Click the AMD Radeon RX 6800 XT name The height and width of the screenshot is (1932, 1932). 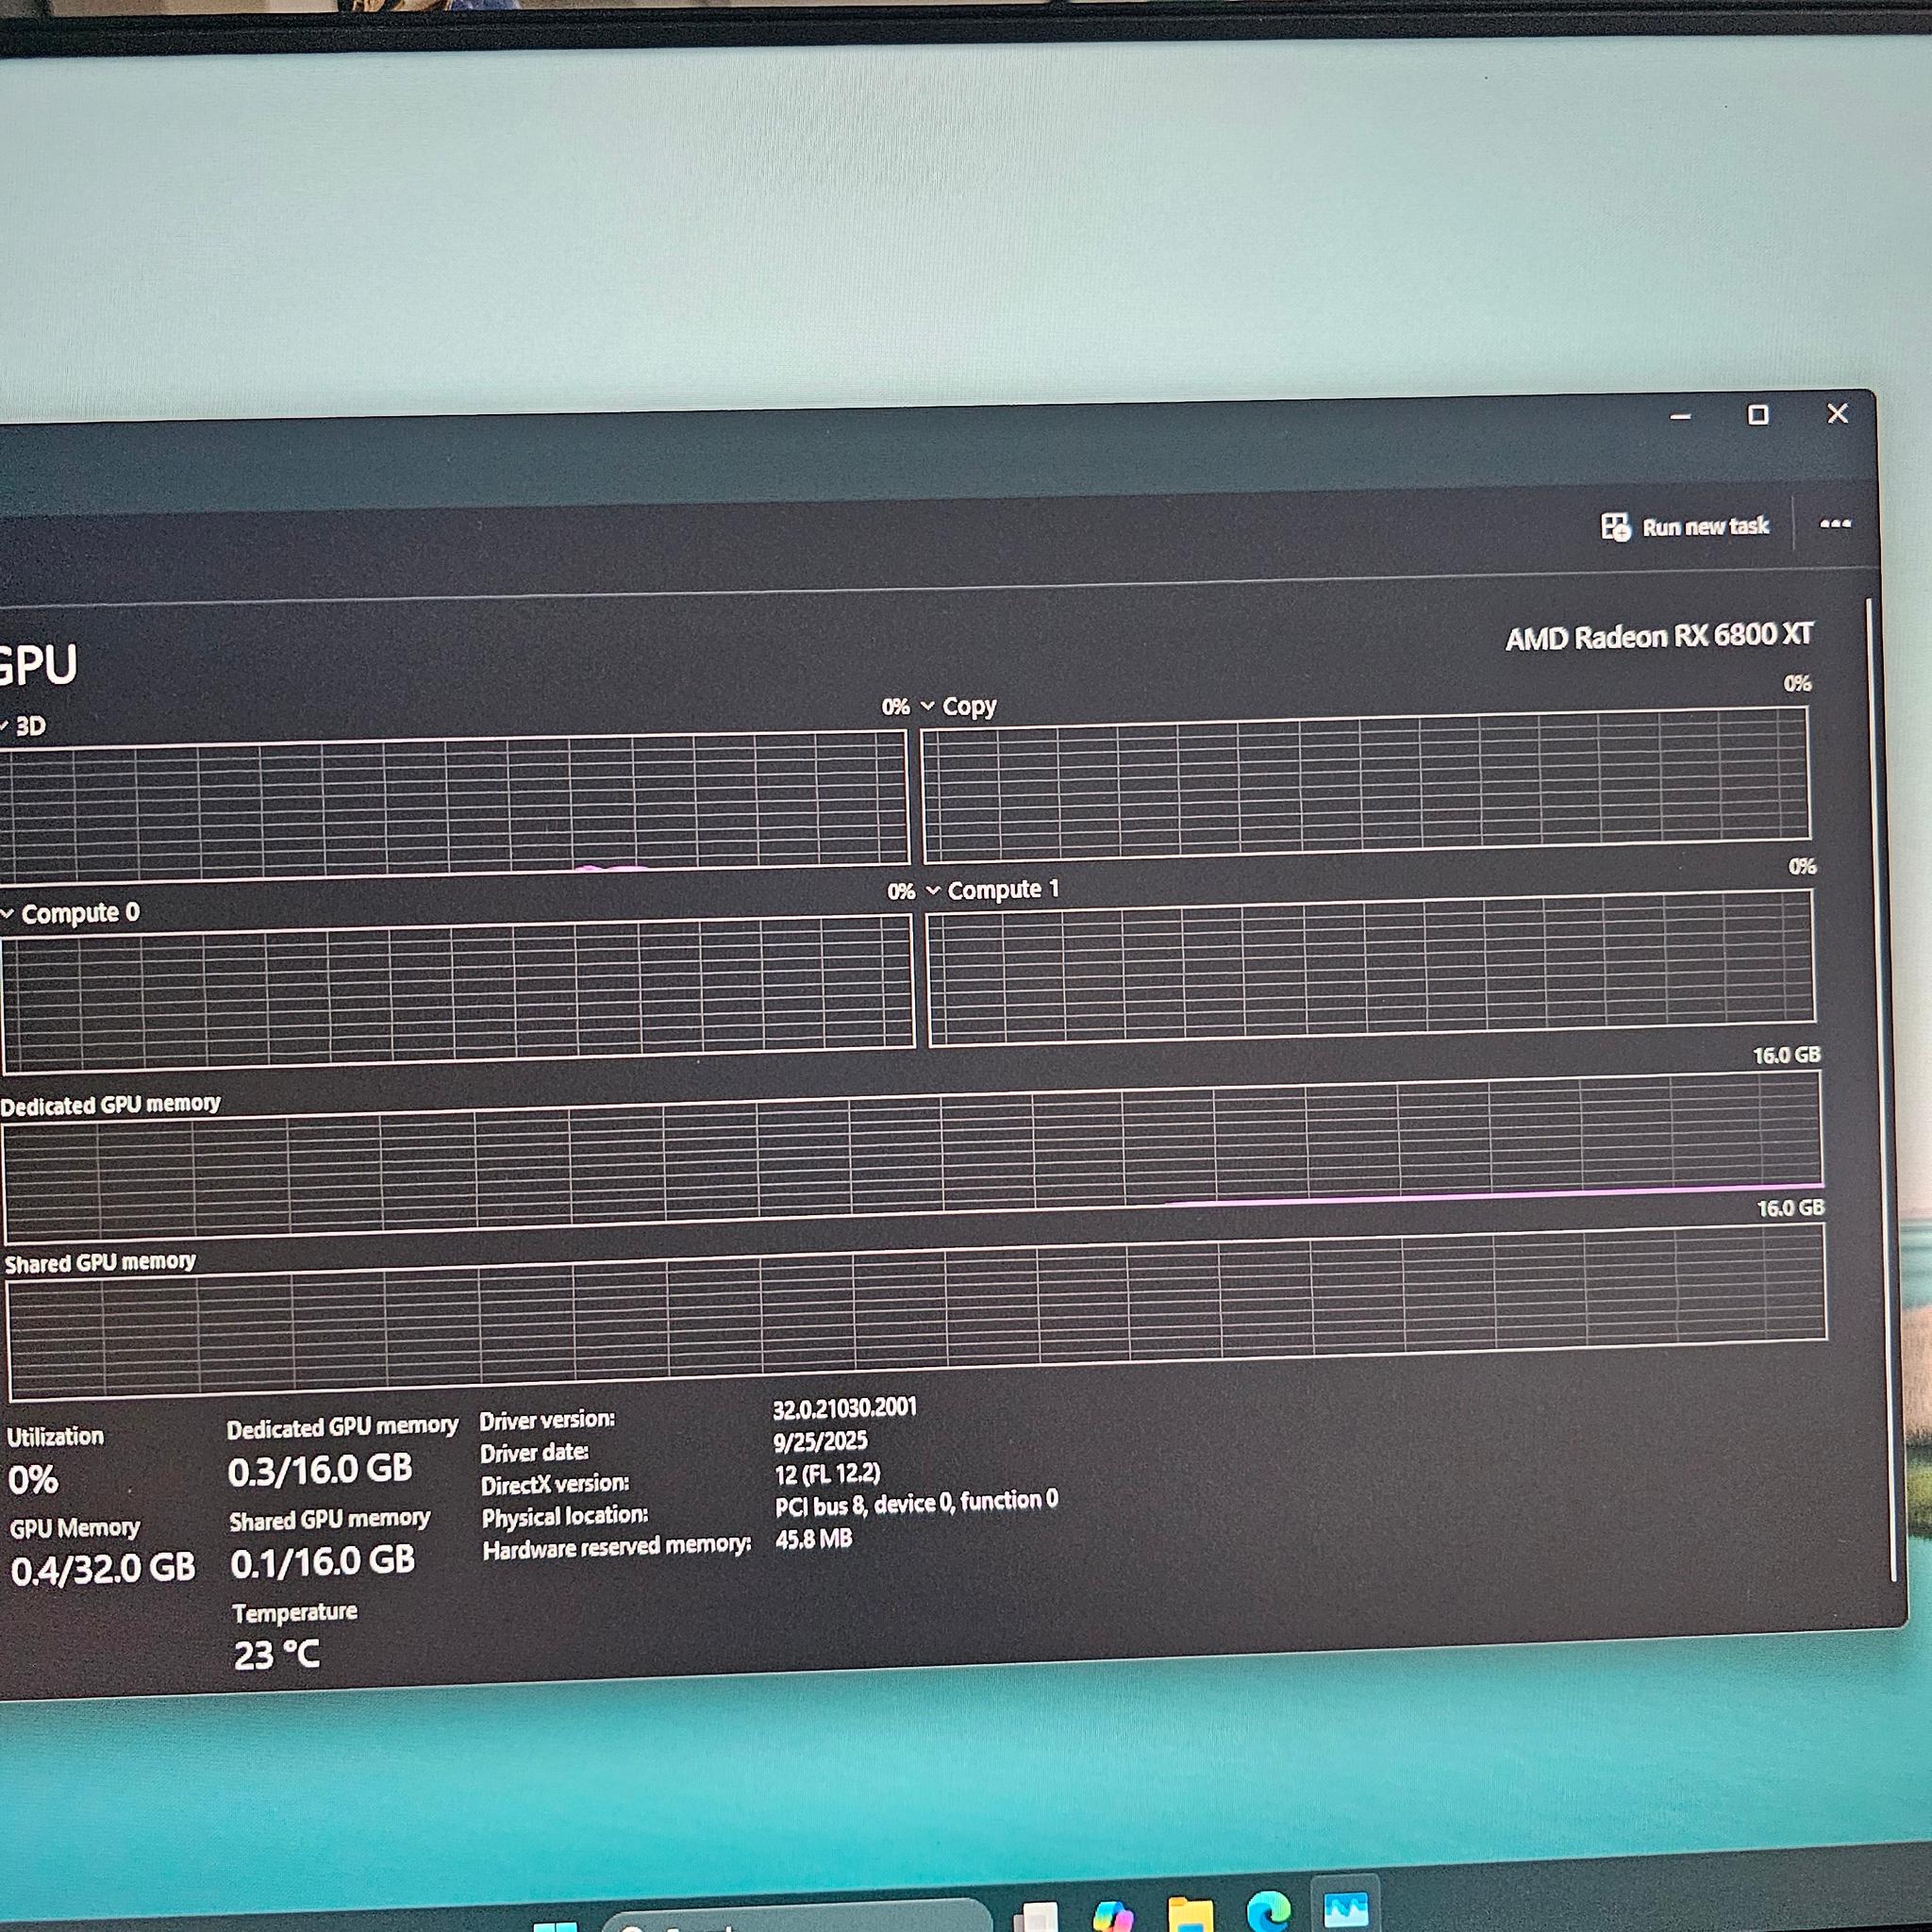point(1659,636)
